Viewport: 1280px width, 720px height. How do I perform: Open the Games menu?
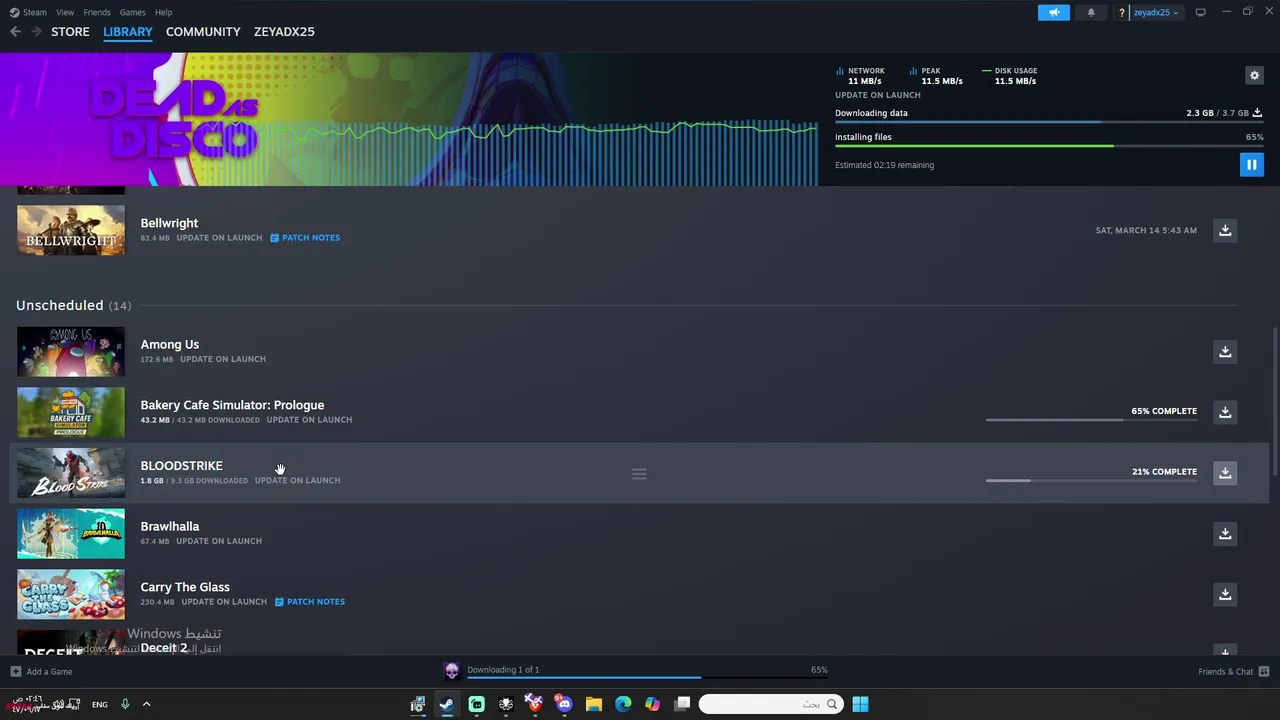(x=132, y=12)
